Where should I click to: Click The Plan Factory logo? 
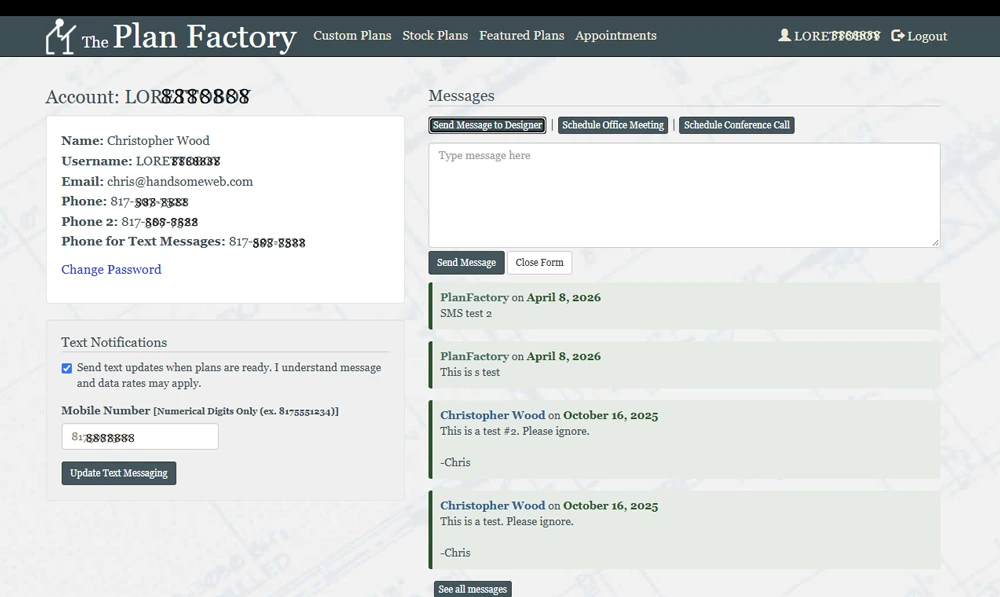[171, 36]
